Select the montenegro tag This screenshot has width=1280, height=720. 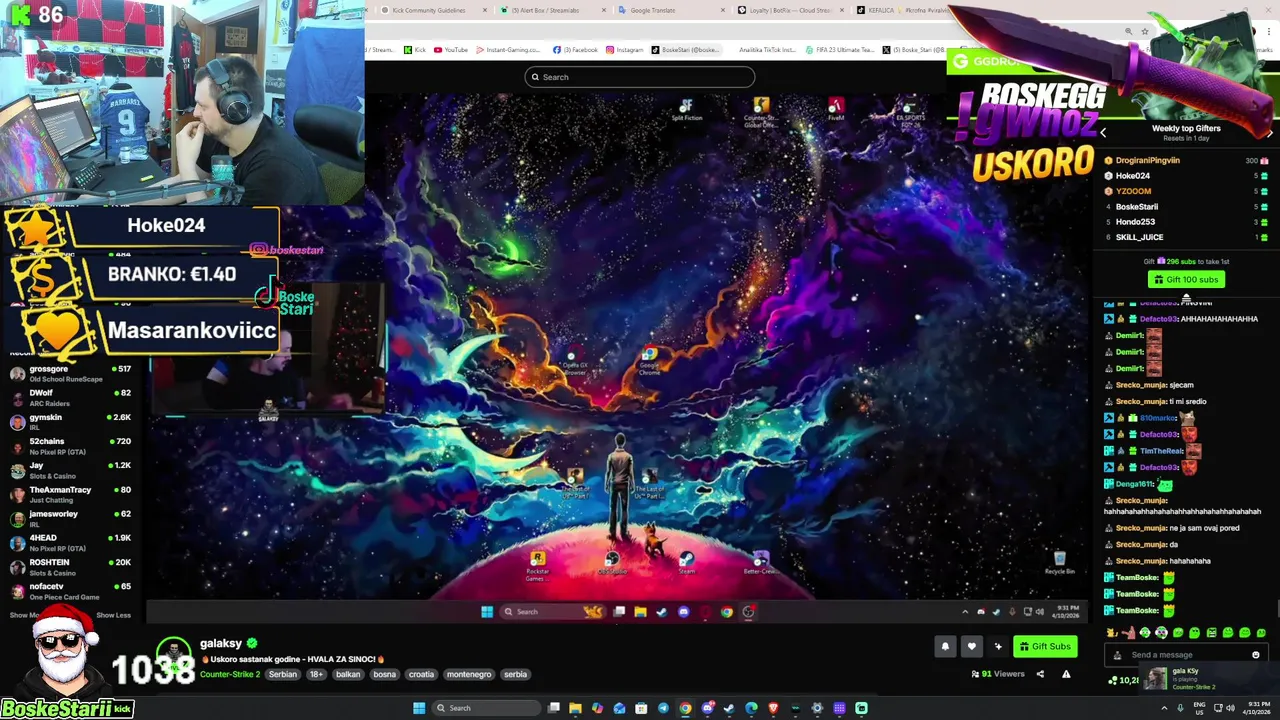[469, 674]
